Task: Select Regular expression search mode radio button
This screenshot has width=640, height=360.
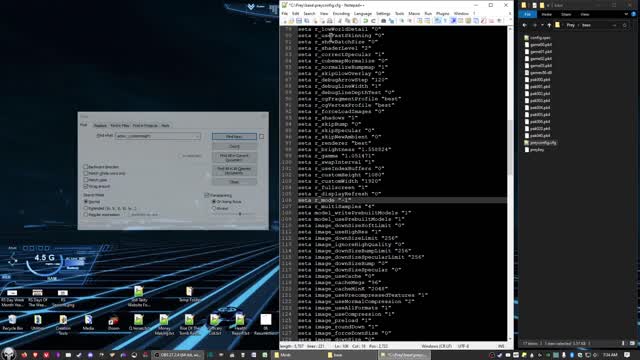Action: coord(86,215)
